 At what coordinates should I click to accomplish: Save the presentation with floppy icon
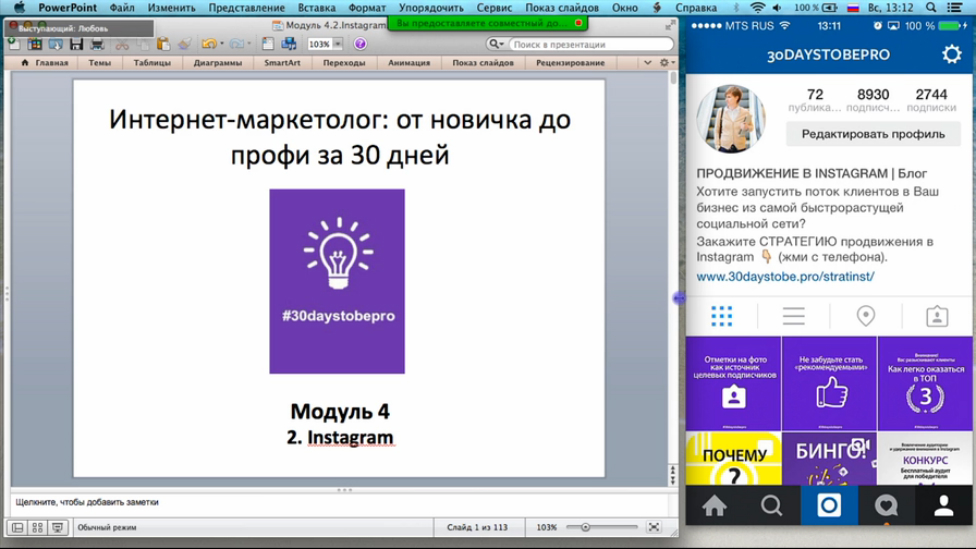pos(77,44)
